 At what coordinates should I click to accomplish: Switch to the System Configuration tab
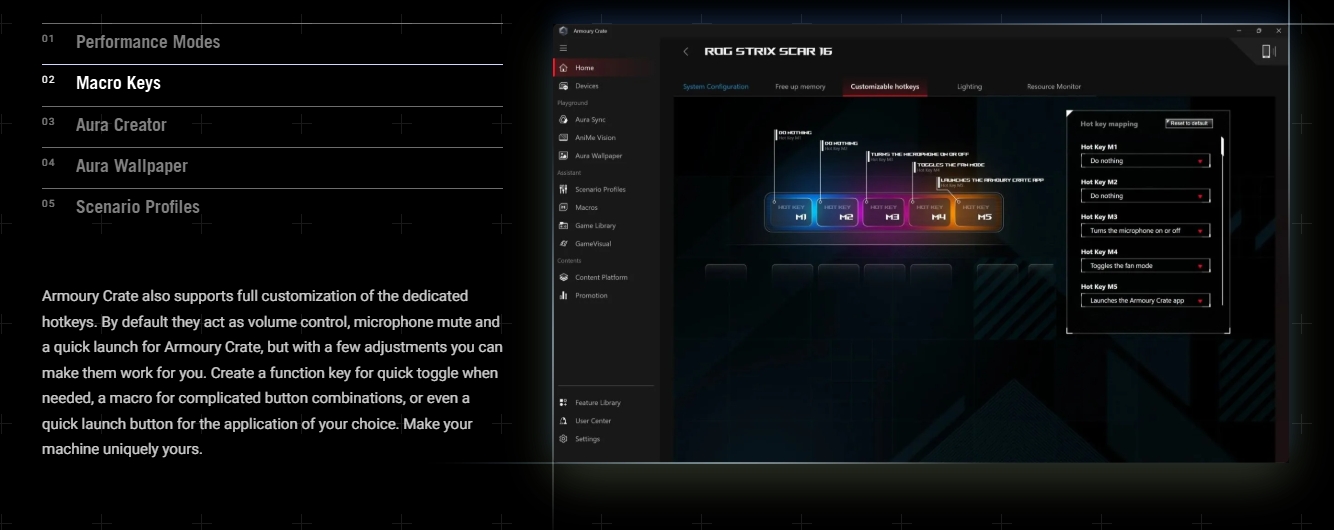click(x=715, y=87)
